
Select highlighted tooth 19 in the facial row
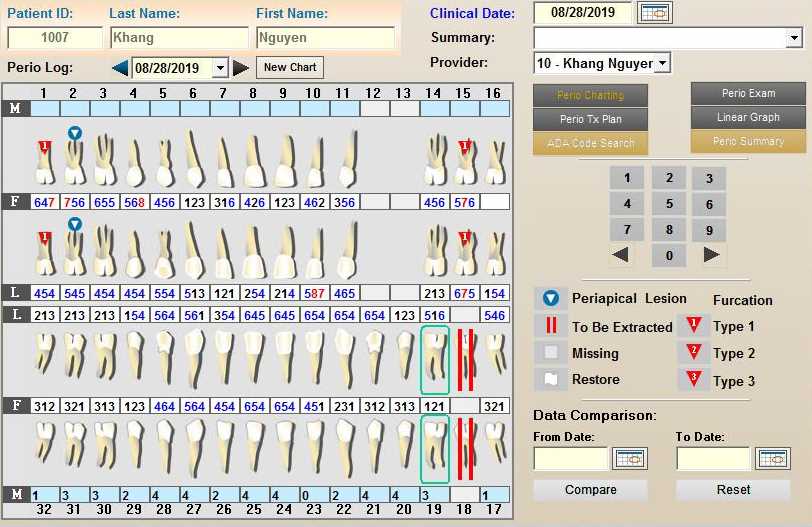click(434, 449)
